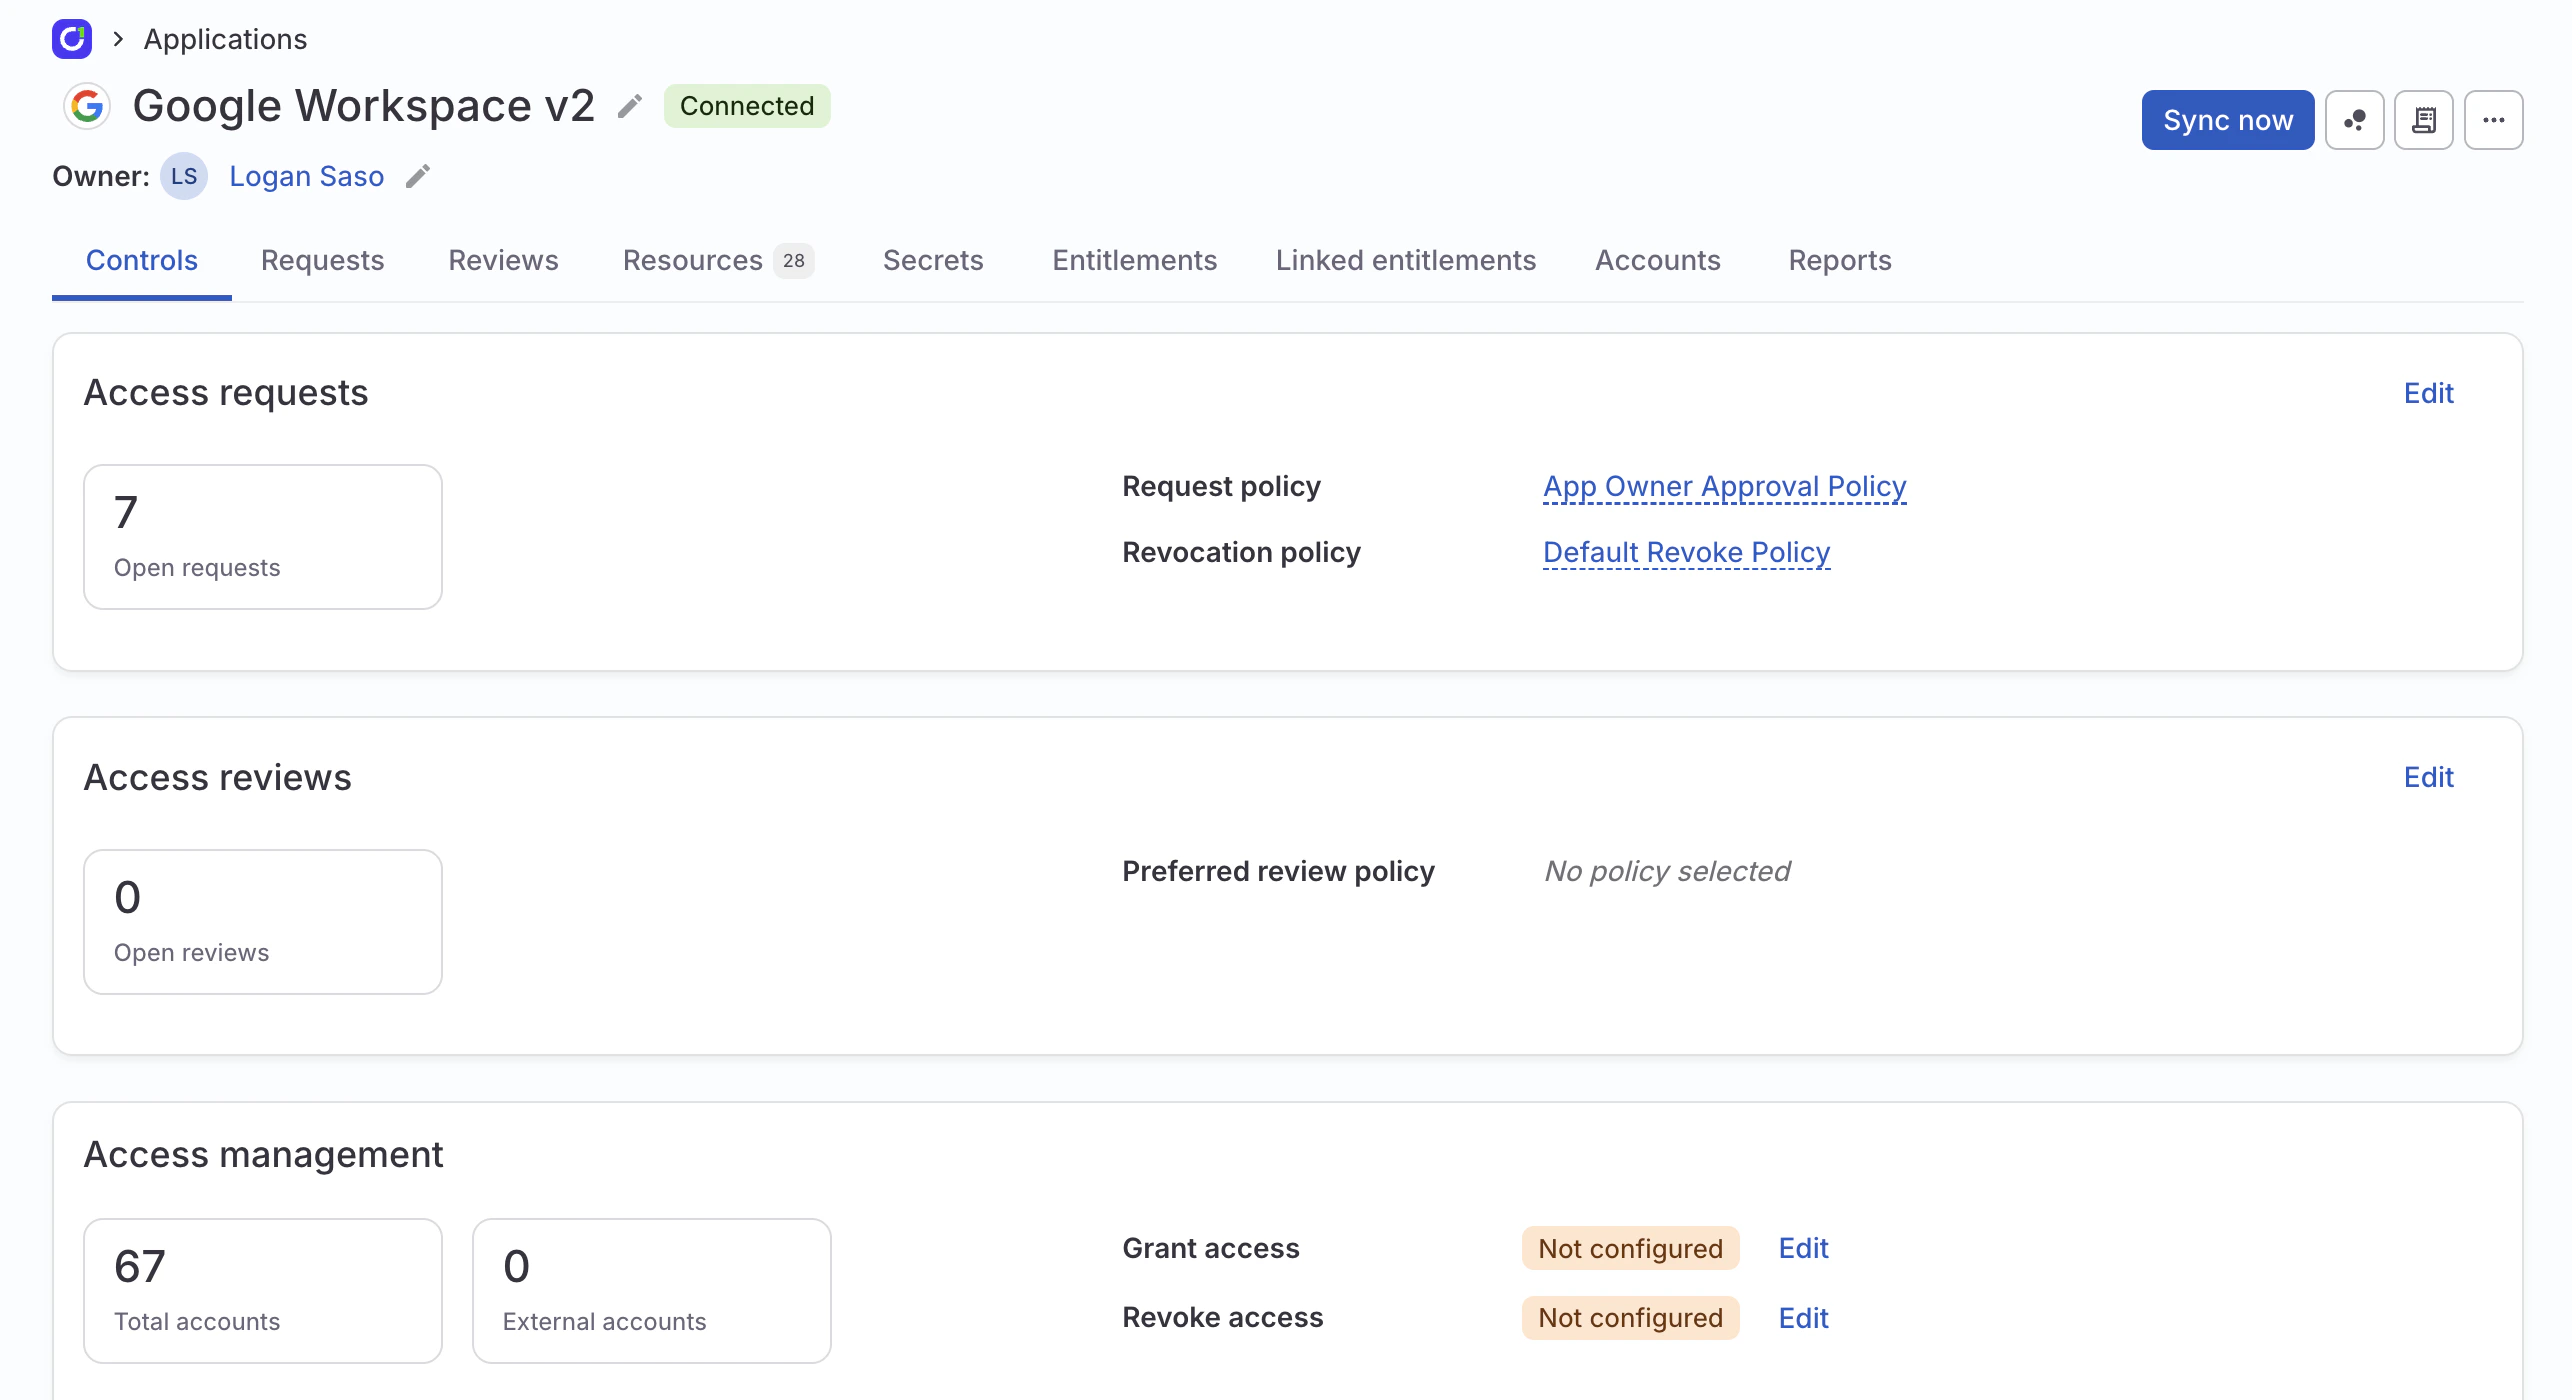Open the App Owner Approval Policy link

(x=1723, y=486)
